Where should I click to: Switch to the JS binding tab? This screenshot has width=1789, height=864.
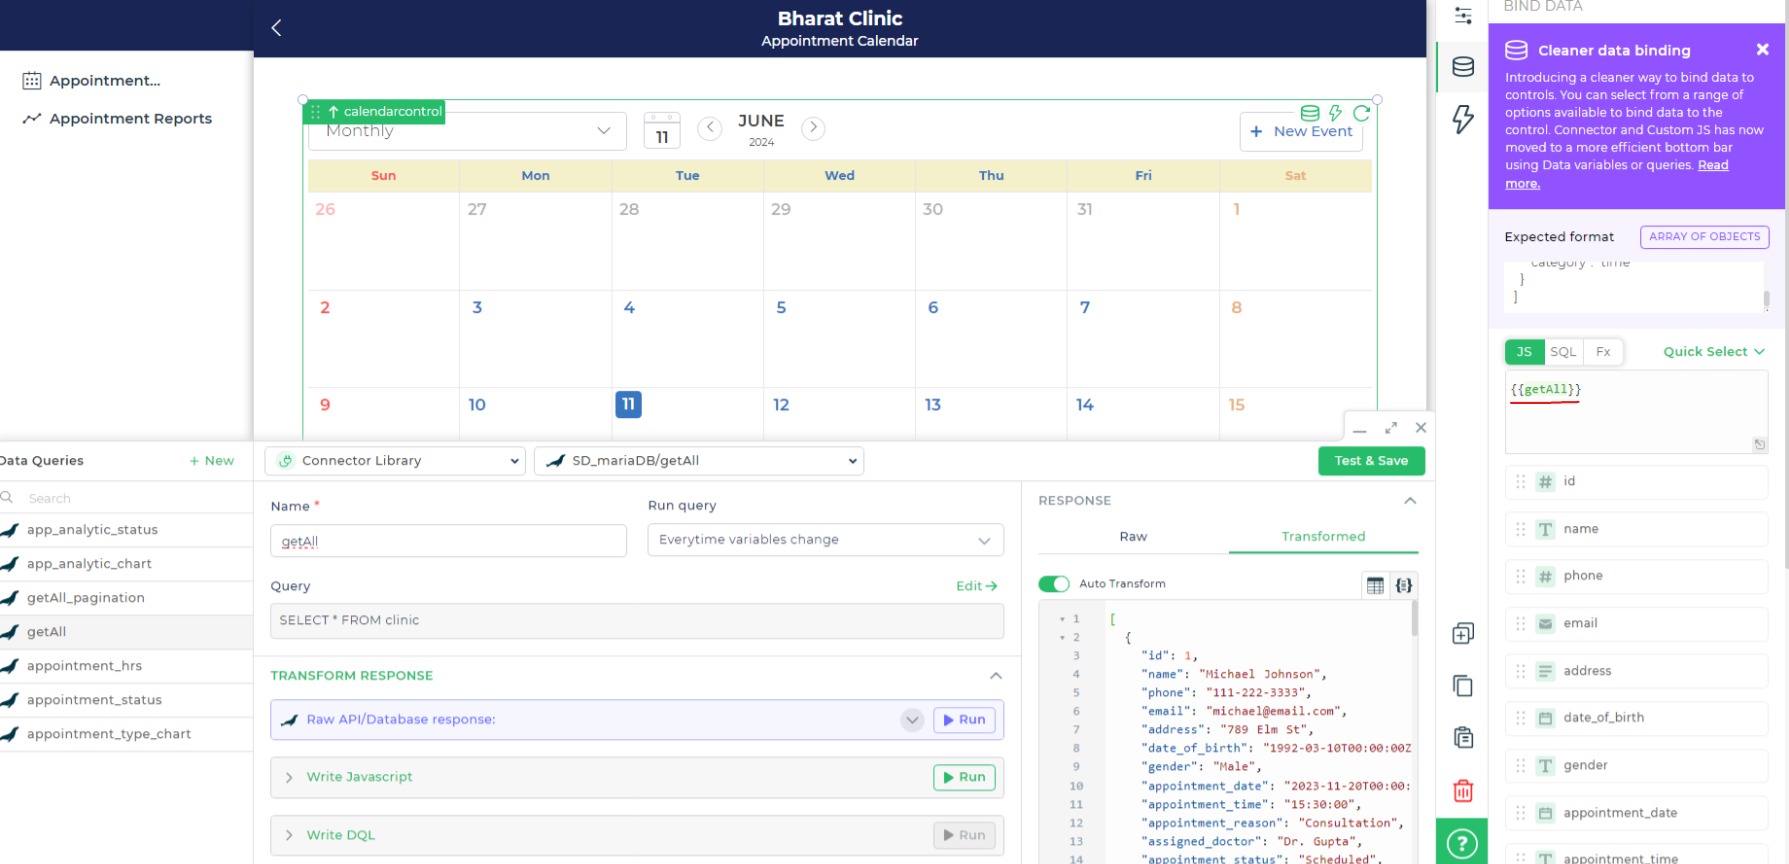1524,352
